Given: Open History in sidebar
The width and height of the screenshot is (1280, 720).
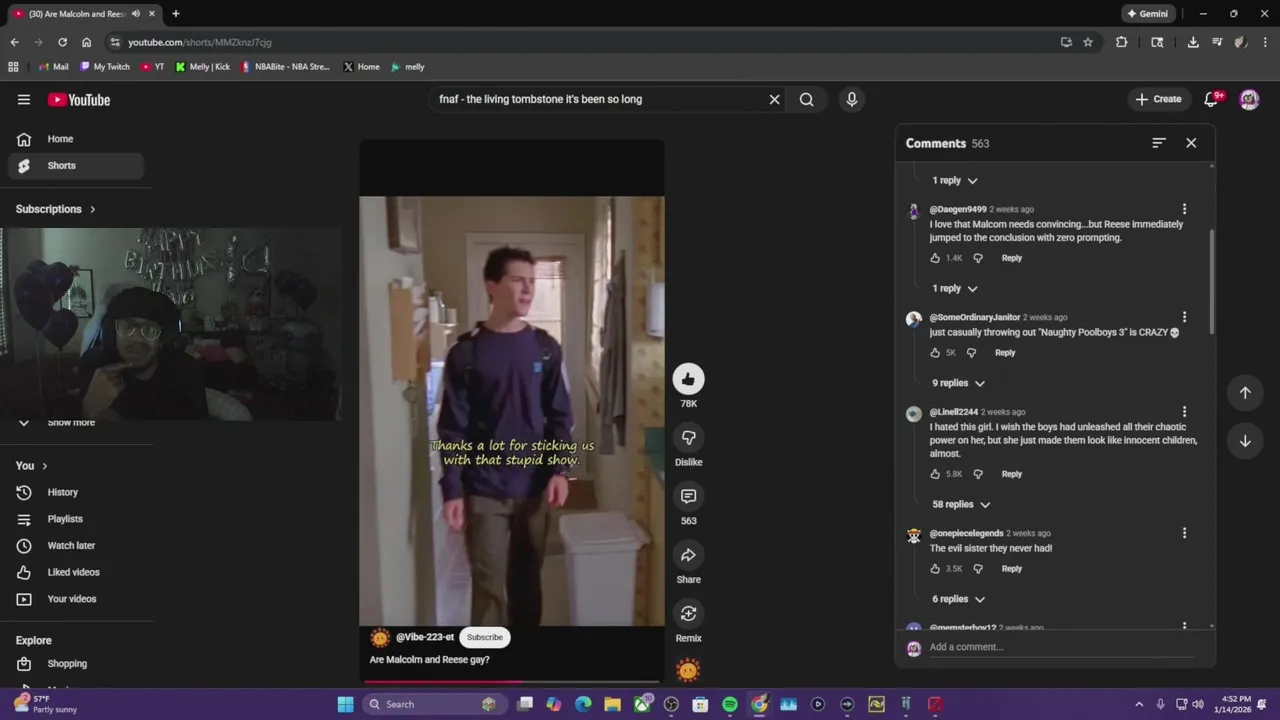Looking at the screenshot, I should click(x=76, y=492).
